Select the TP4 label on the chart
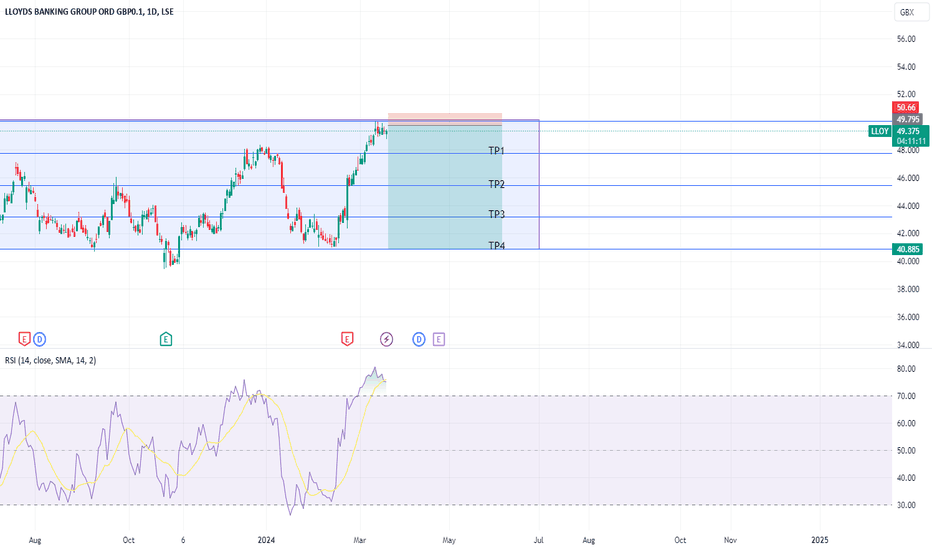The image size is (932, 550). 496,246
